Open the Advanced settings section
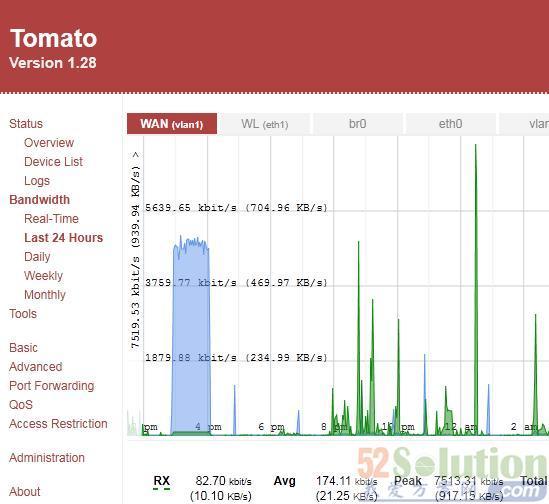Screen dimensions: 549x504 coord(36,367)
